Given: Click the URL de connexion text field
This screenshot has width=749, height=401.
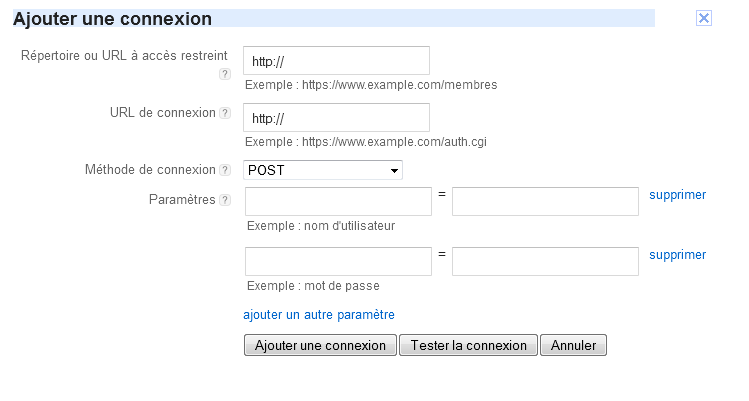Looking at the screenshot, I should (x=337, y=118).
